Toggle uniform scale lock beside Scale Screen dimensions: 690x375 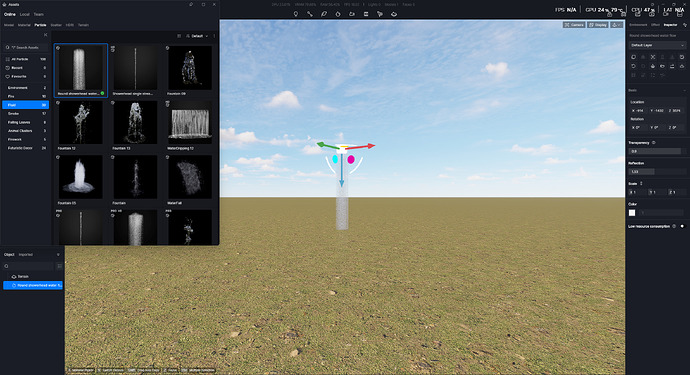(641, 184)
